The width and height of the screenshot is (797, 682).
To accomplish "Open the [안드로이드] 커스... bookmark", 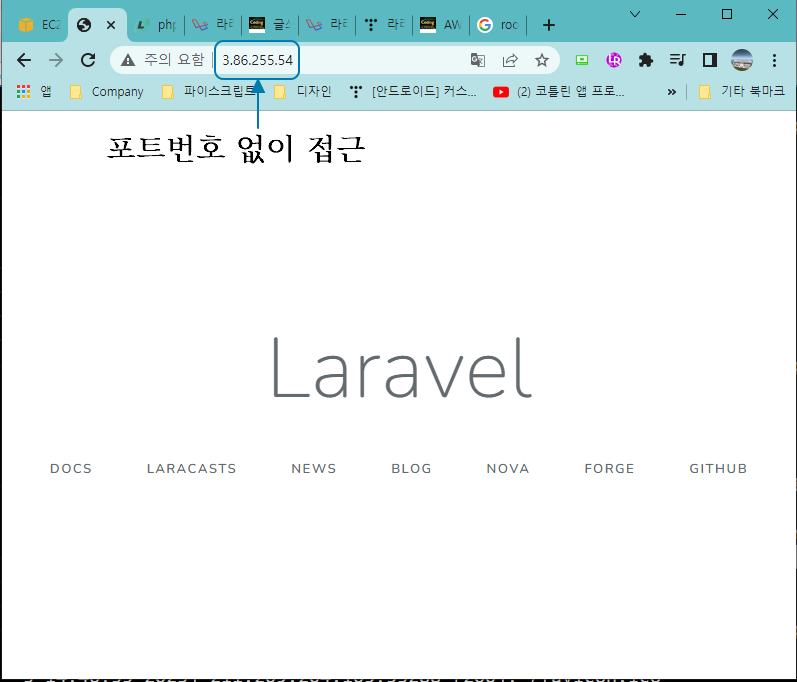I will tap(413, 92).
